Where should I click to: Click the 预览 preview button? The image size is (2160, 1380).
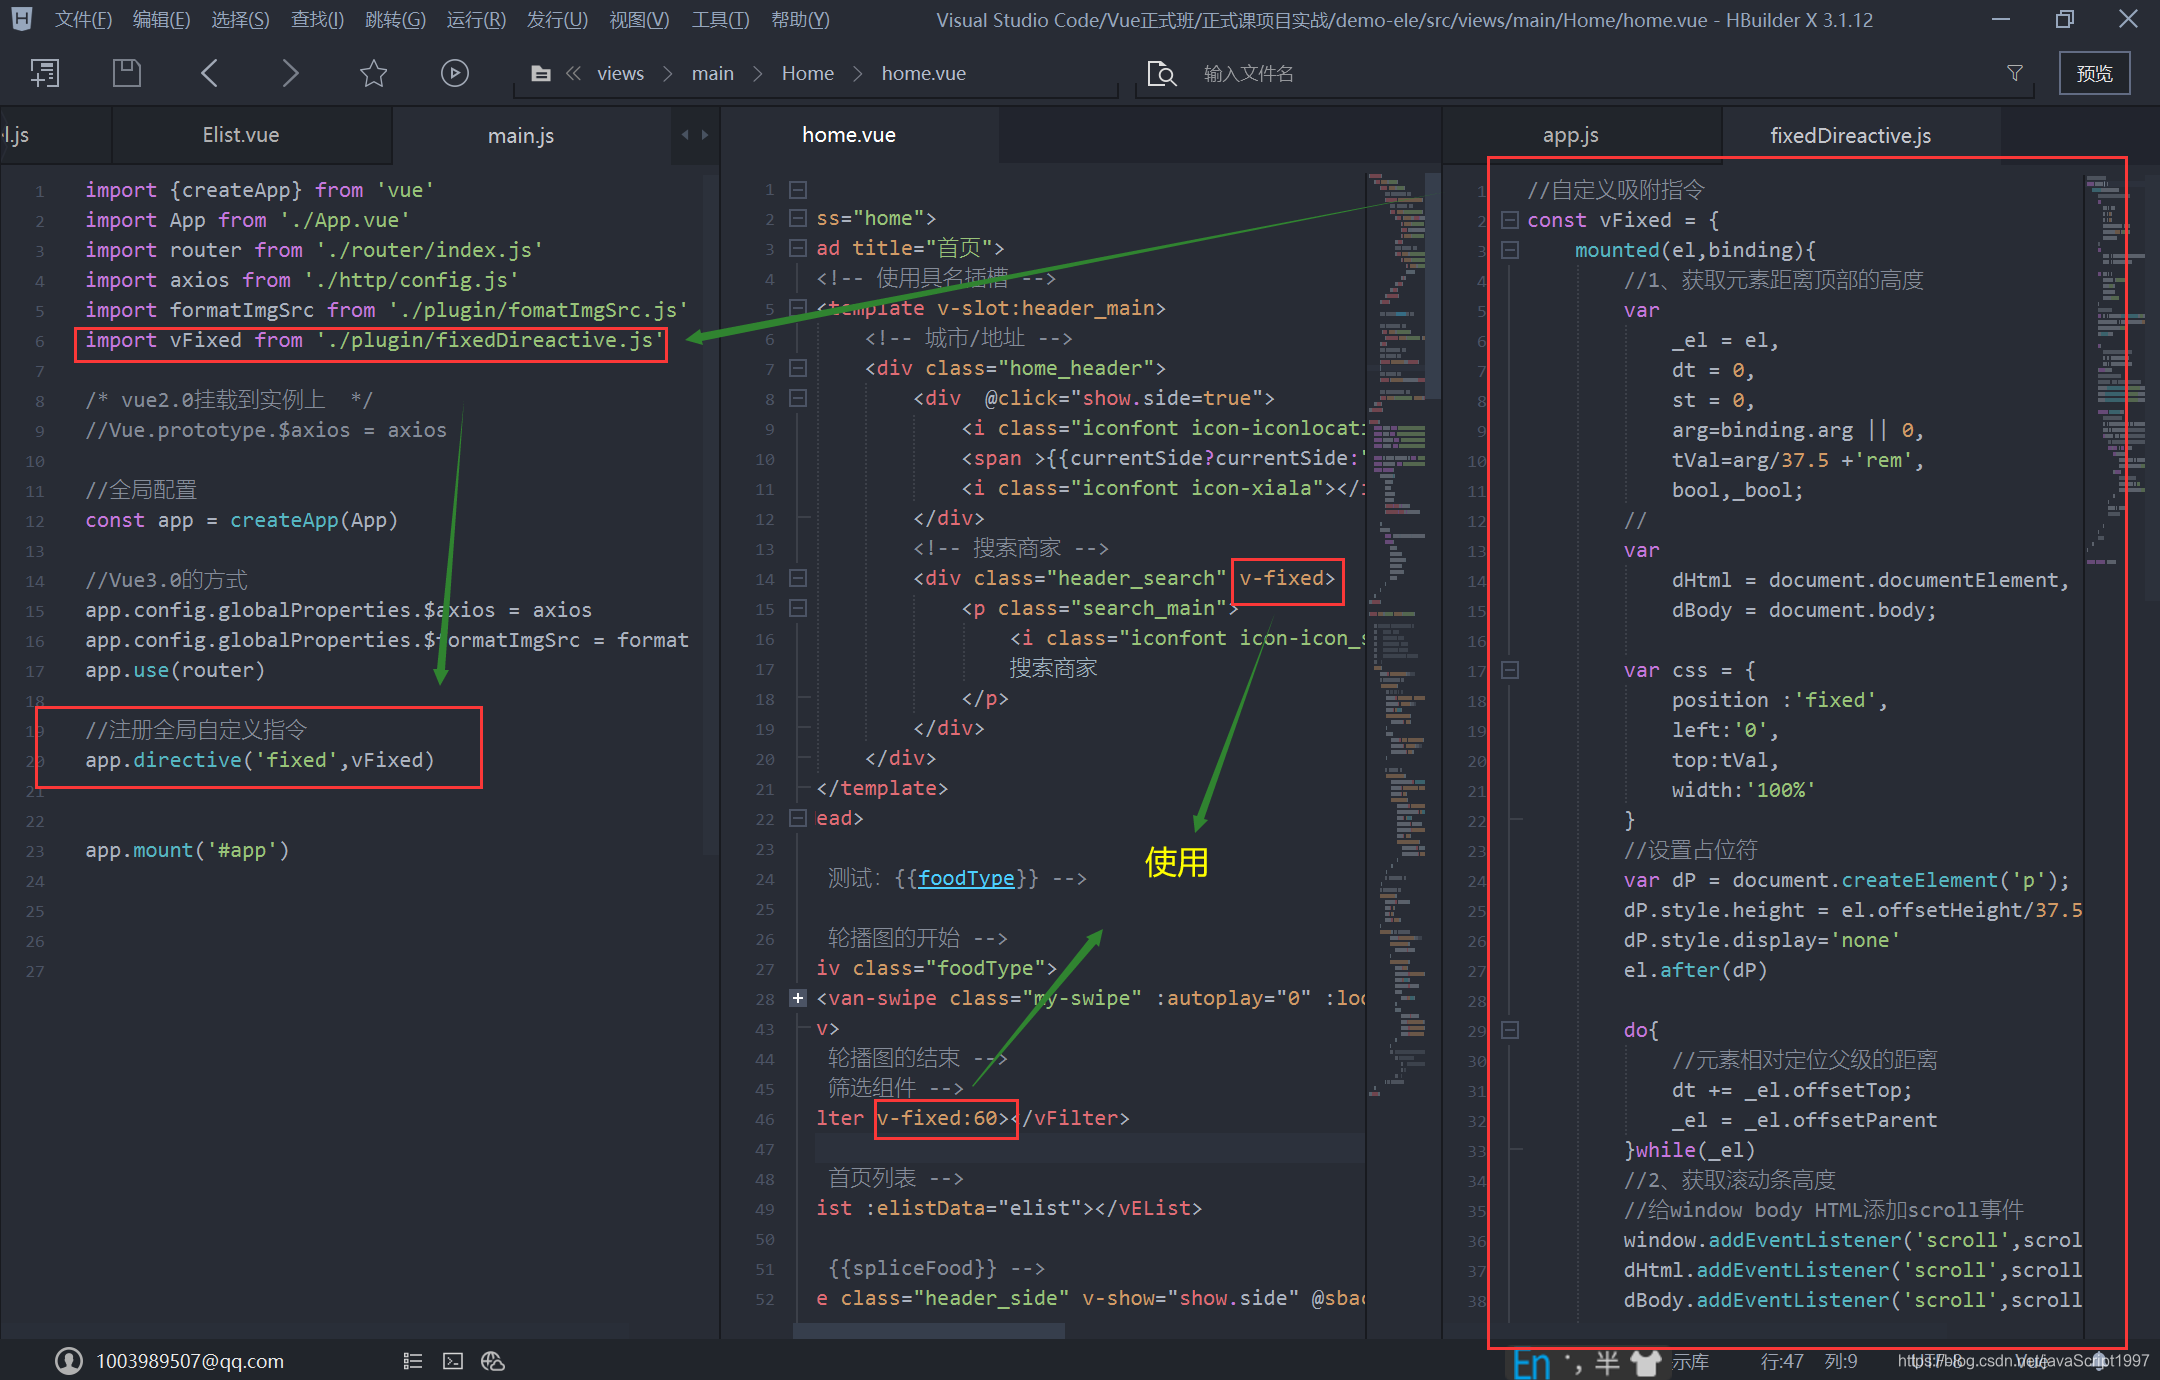pos(2094,73)
